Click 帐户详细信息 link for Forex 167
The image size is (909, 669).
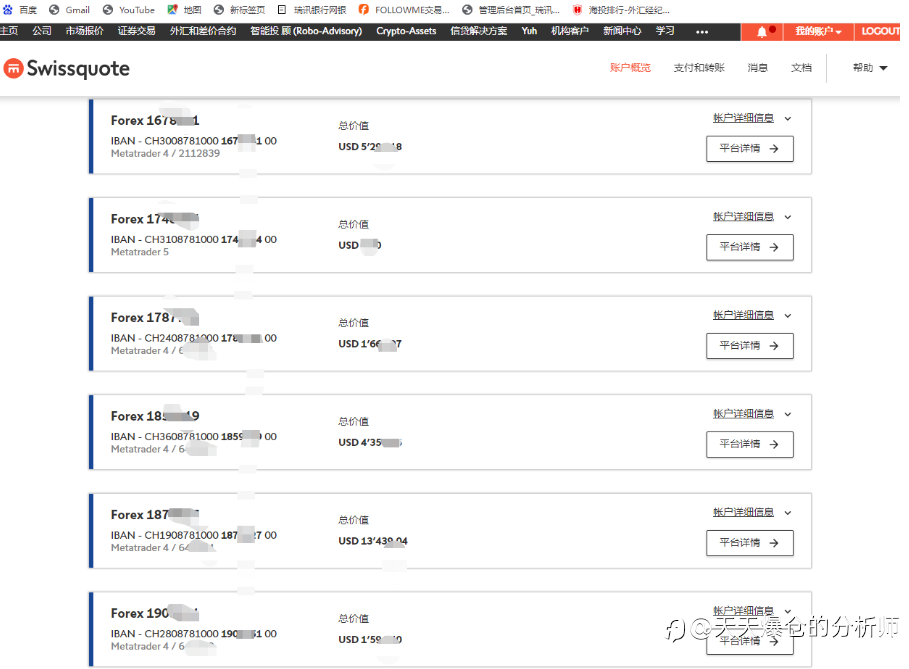click(743, 118)
